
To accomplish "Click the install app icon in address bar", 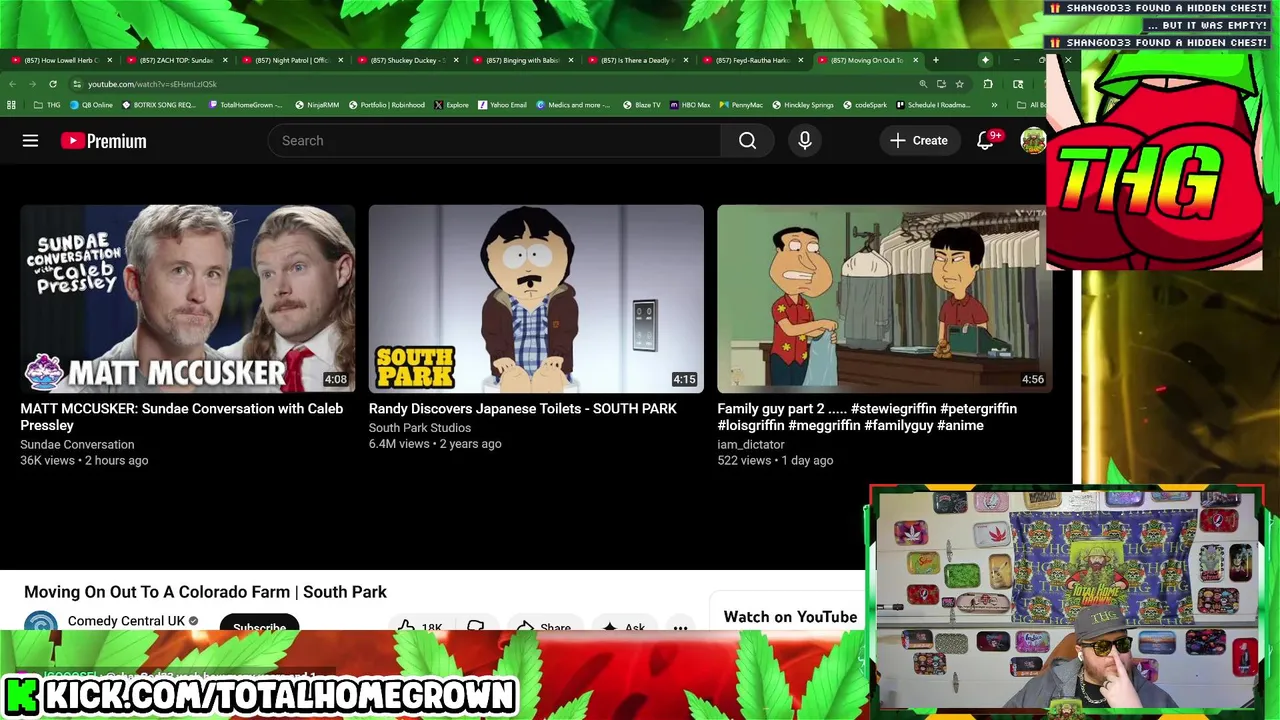I will point(941,84).
